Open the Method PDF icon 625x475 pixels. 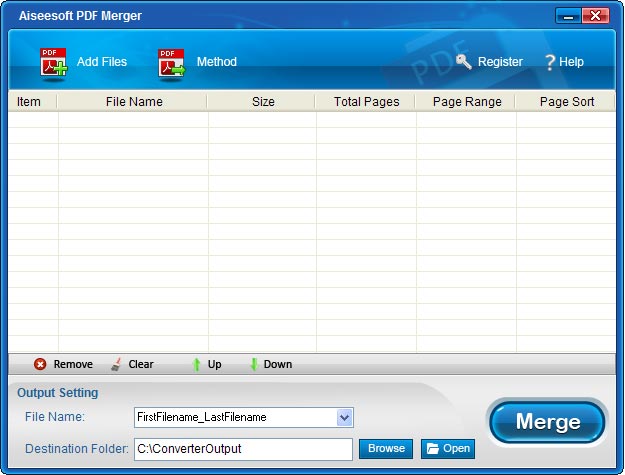pos(171,62)
